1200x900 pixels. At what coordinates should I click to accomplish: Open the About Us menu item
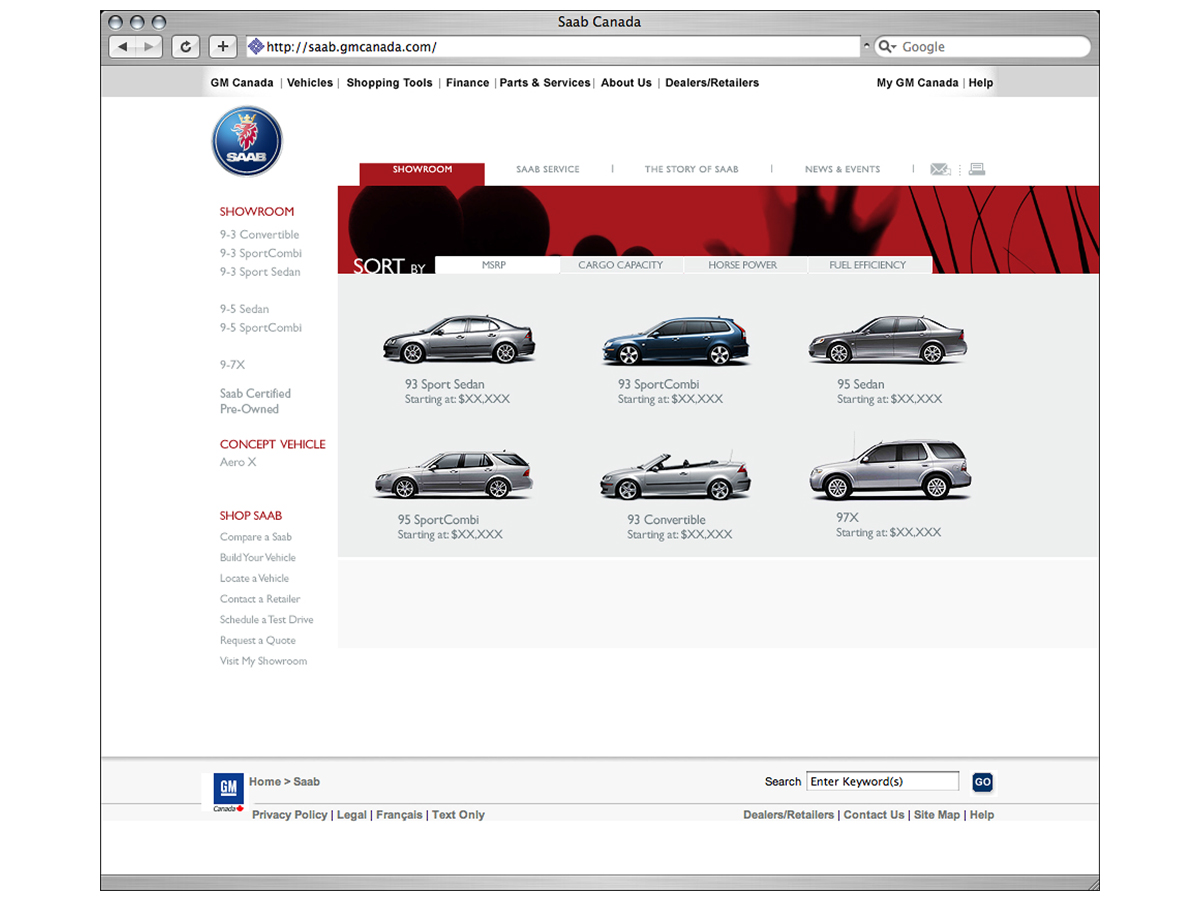(626, 83)
